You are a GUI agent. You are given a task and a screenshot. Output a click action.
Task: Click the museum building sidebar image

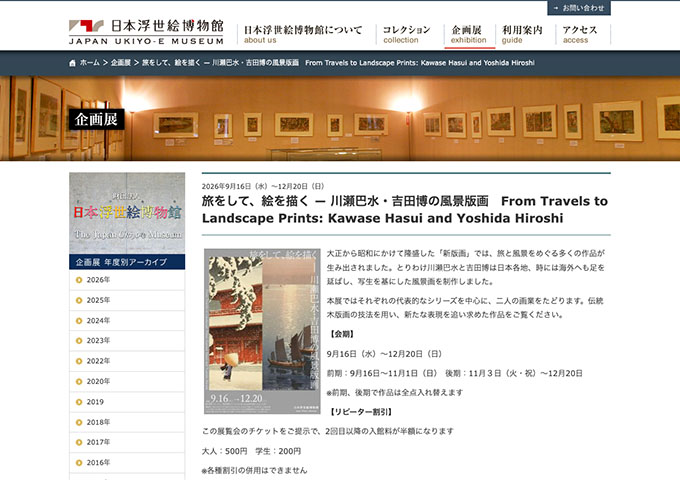127,213
